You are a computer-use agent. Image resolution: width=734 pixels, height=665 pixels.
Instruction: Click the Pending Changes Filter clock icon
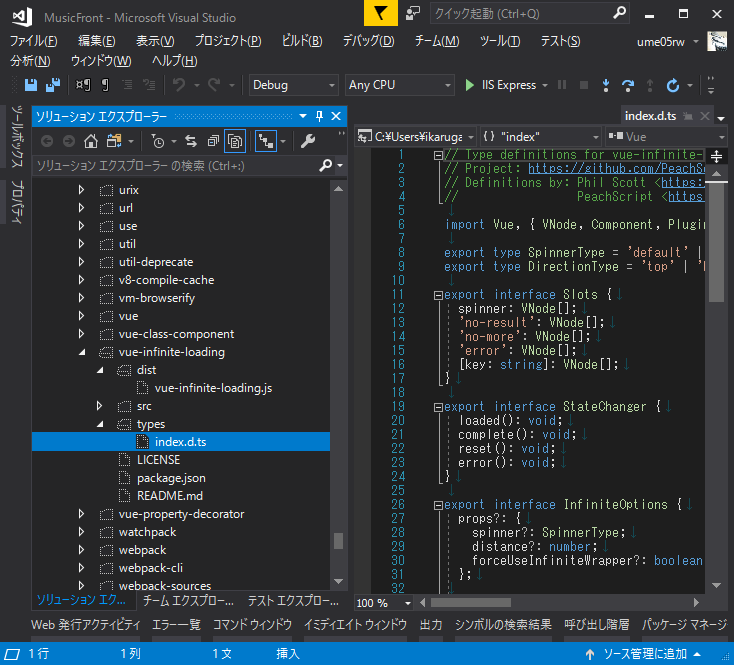point(158,141)
